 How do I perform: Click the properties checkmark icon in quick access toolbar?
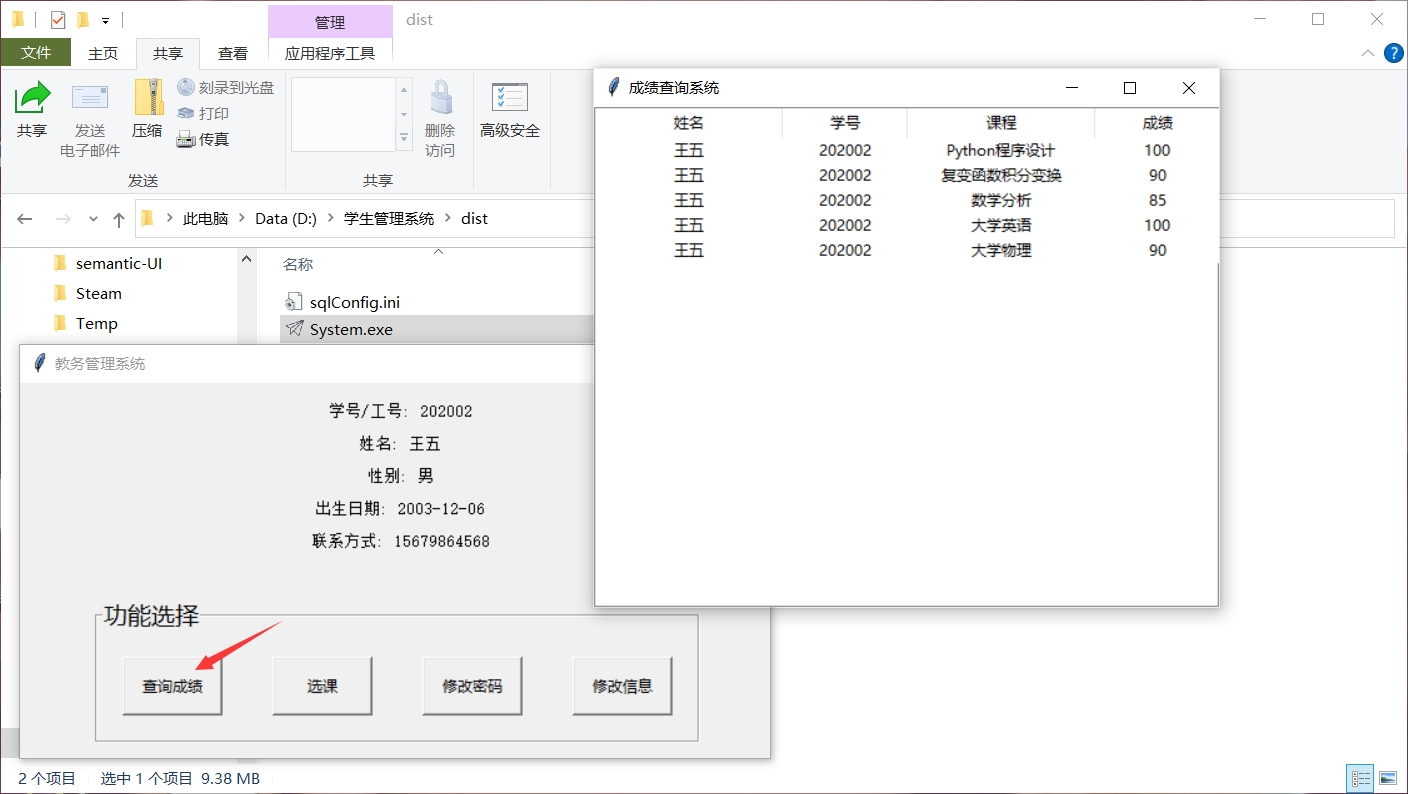pyautogui.click(x=58, y=20)
